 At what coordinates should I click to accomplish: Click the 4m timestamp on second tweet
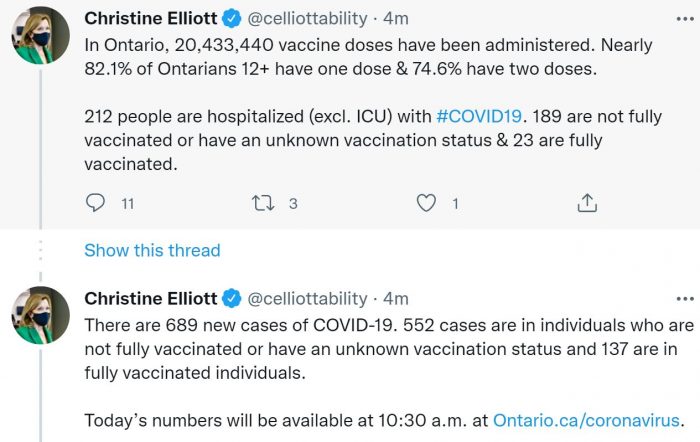(397, 298)
